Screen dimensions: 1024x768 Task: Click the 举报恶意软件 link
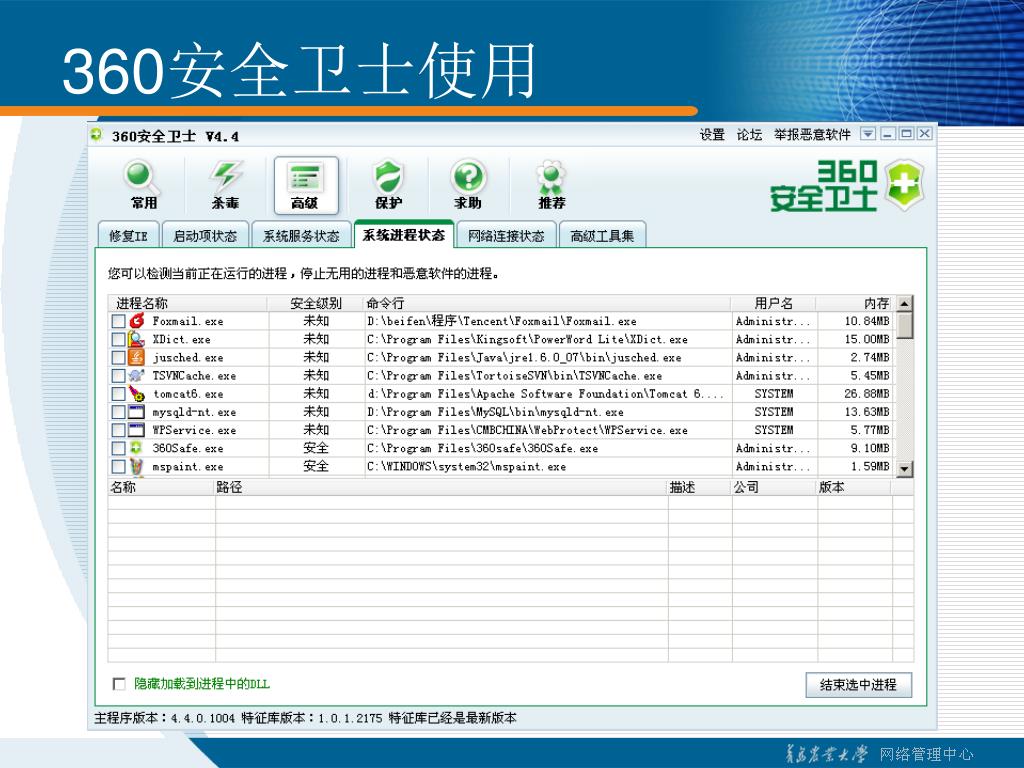(x=812, y=135)
